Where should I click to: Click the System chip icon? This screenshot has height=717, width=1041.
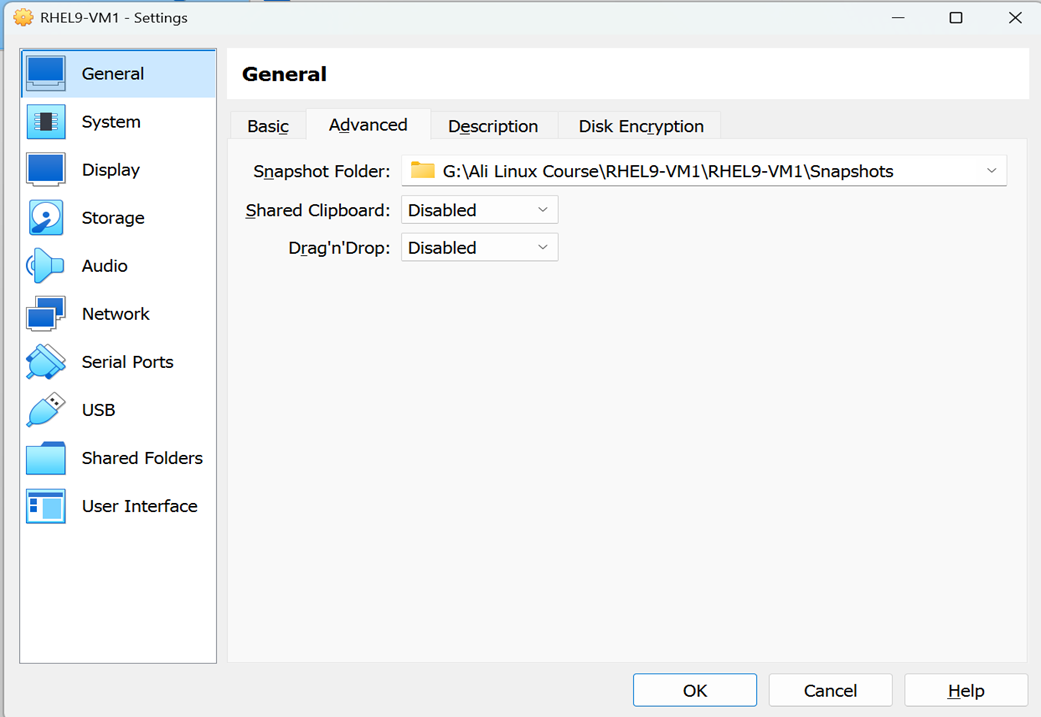pyautogui.click(x=46, y=121)
